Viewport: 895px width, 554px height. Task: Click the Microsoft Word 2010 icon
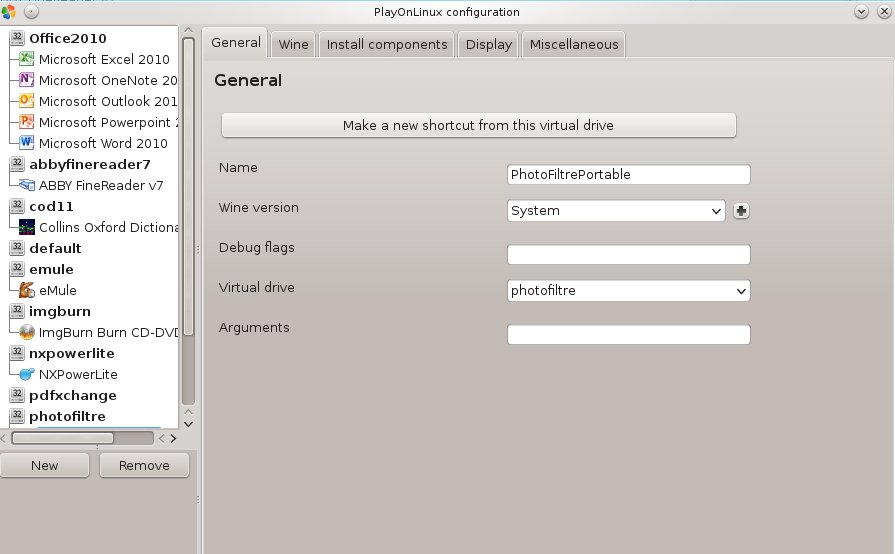pos(27,143)
